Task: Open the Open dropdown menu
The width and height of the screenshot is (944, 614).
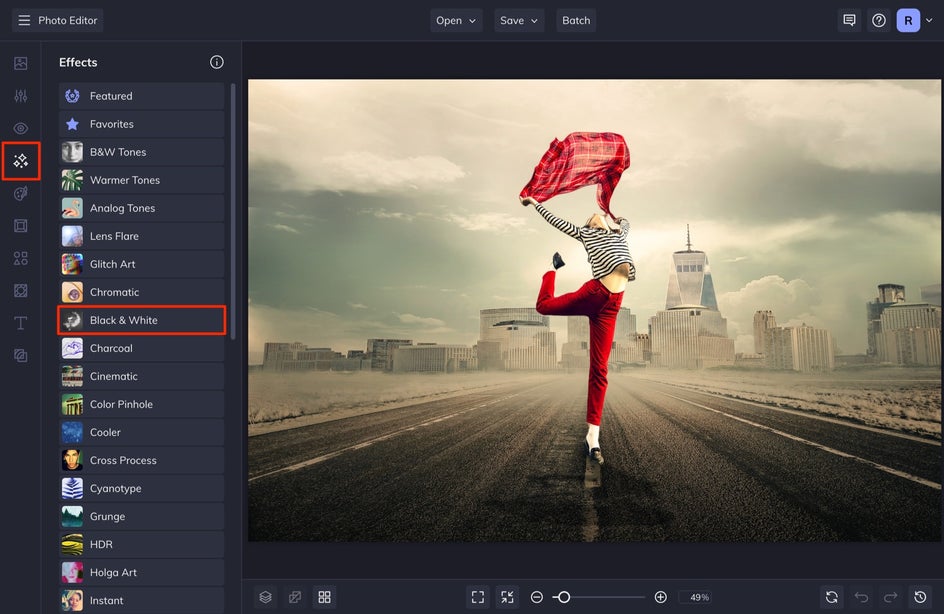Action: 456,20
